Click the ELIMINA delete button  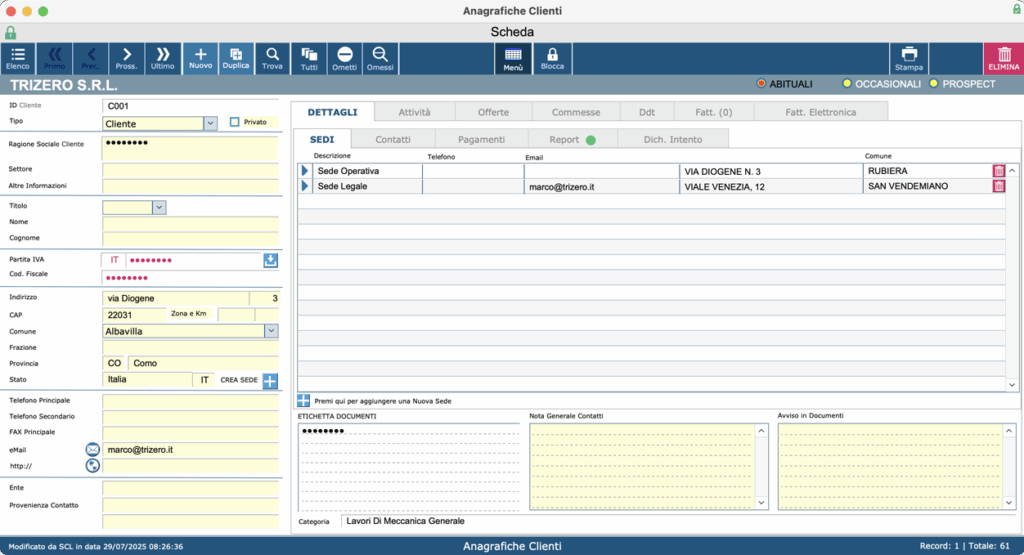pos(1004,58)
